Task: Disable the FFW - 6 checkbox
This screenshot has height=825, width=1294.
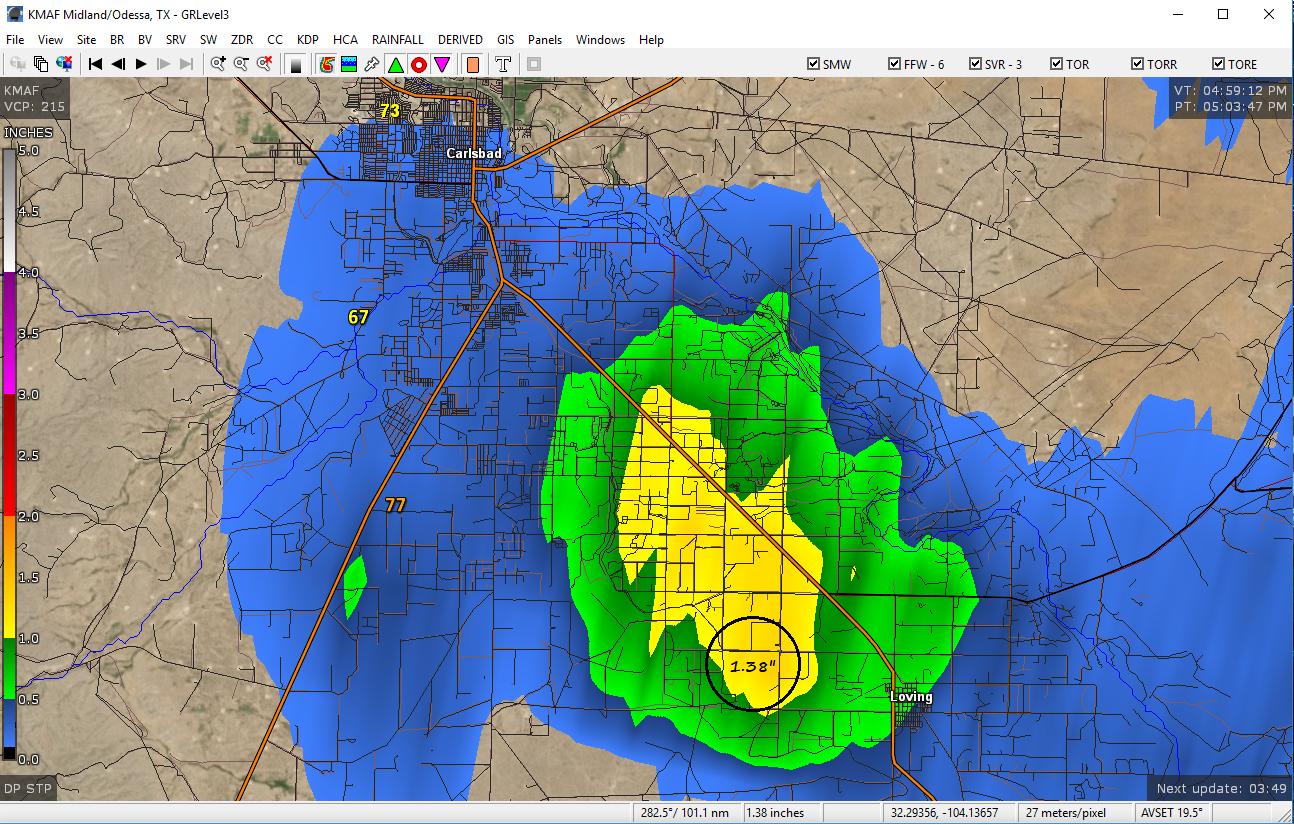Action: [895, 63]
